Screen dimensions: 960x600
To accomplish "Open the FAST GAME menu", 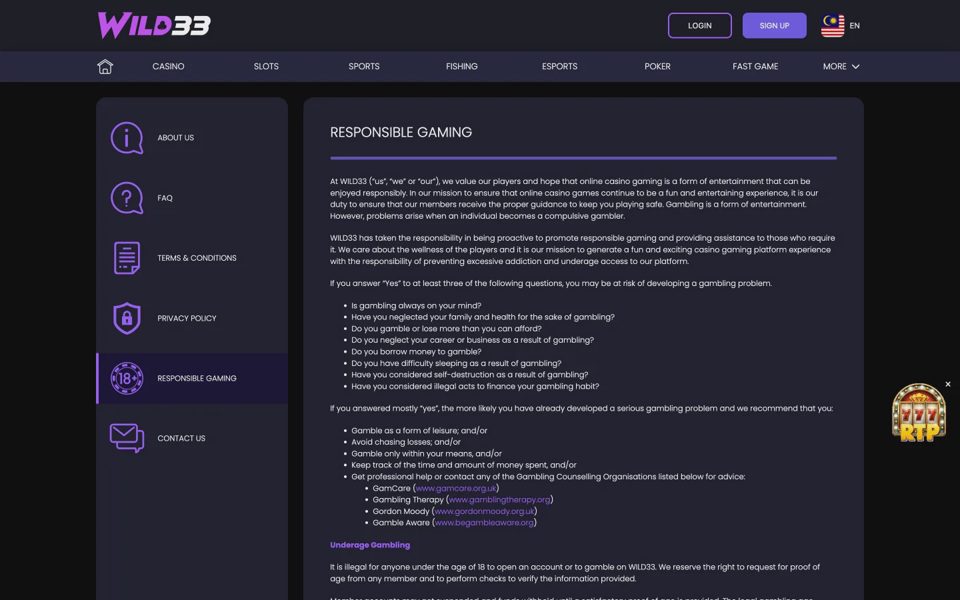I will (x=756, y=66).
